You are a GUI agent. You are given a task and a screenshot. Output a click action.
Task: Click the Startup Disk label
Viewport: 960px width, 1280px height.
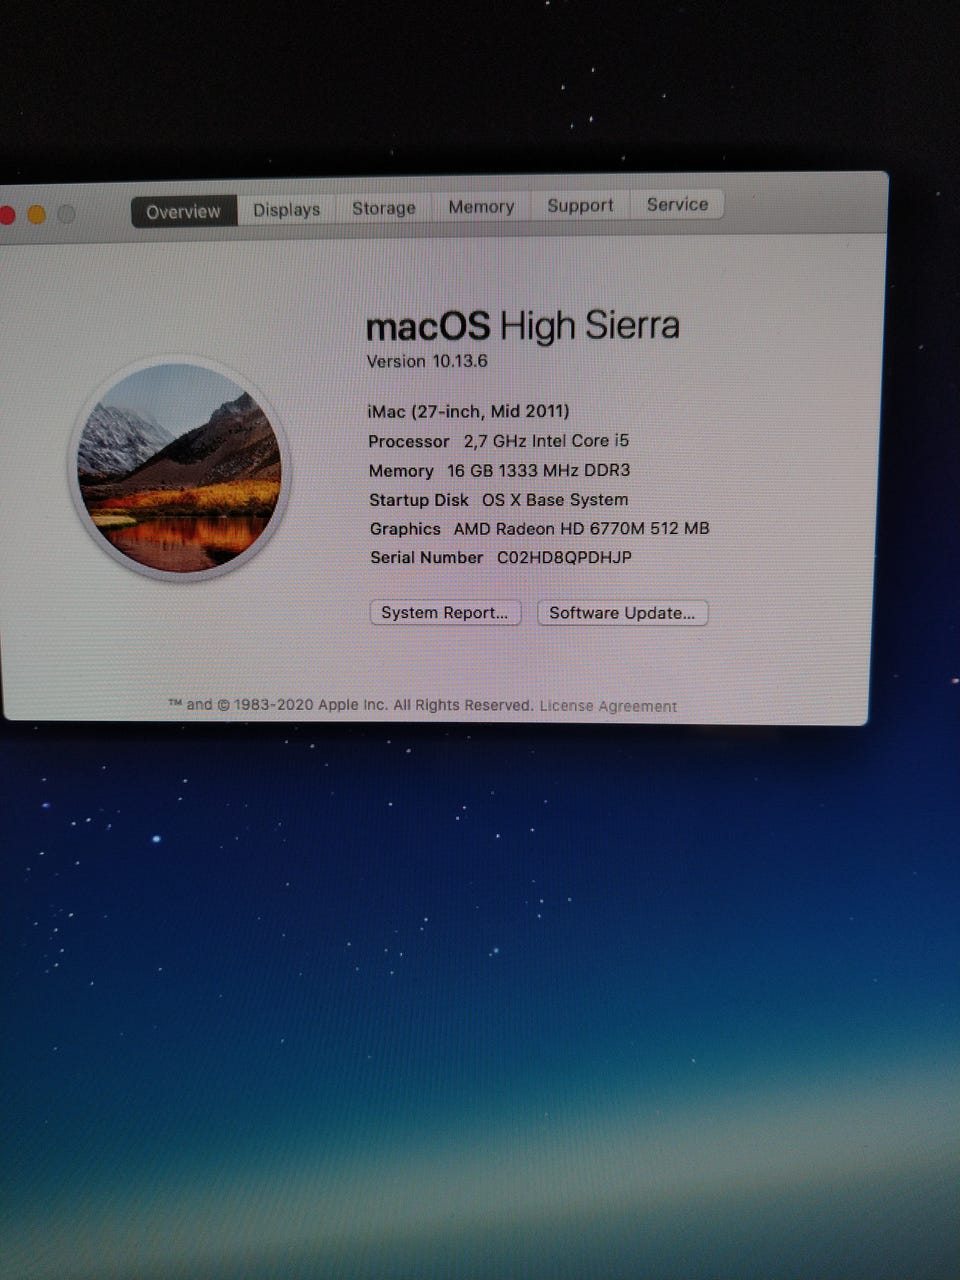(419, 500)
